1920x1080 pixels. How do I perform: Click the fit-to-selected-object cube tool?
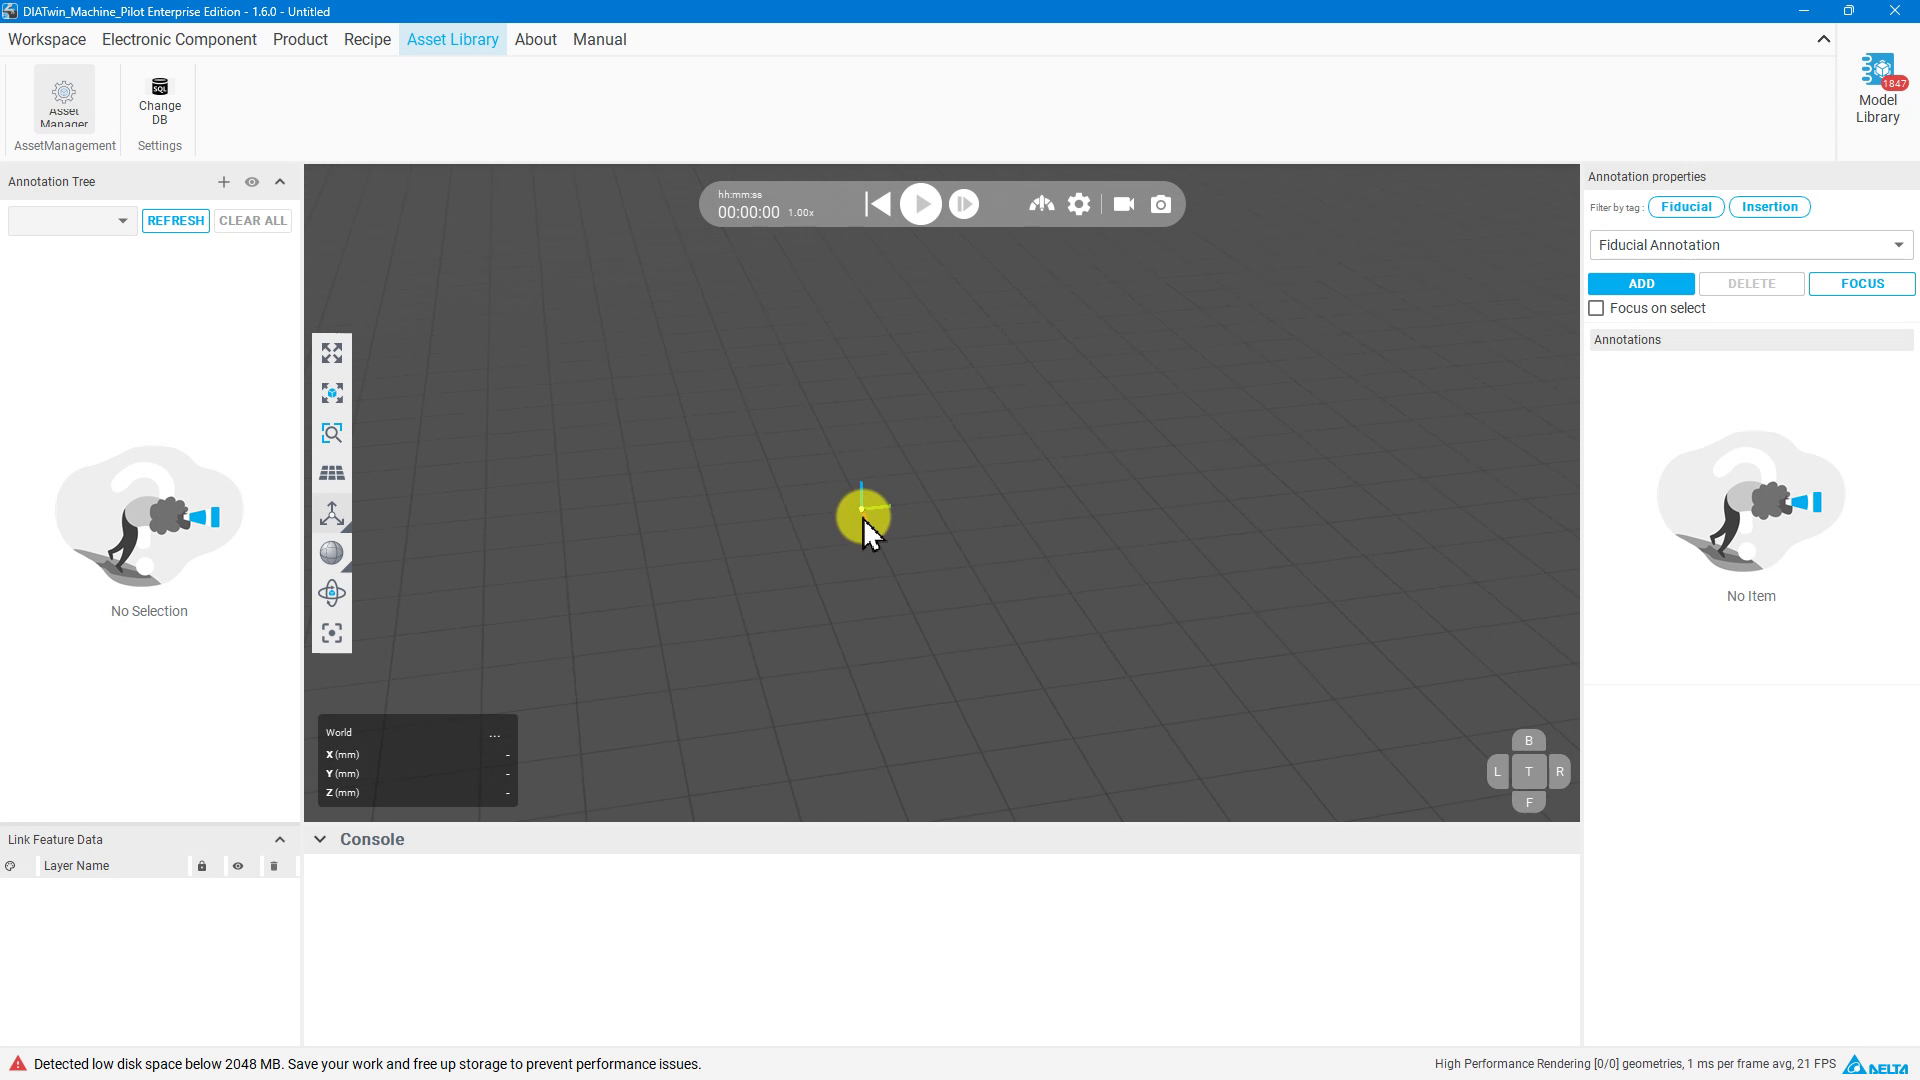click(332, 393)
